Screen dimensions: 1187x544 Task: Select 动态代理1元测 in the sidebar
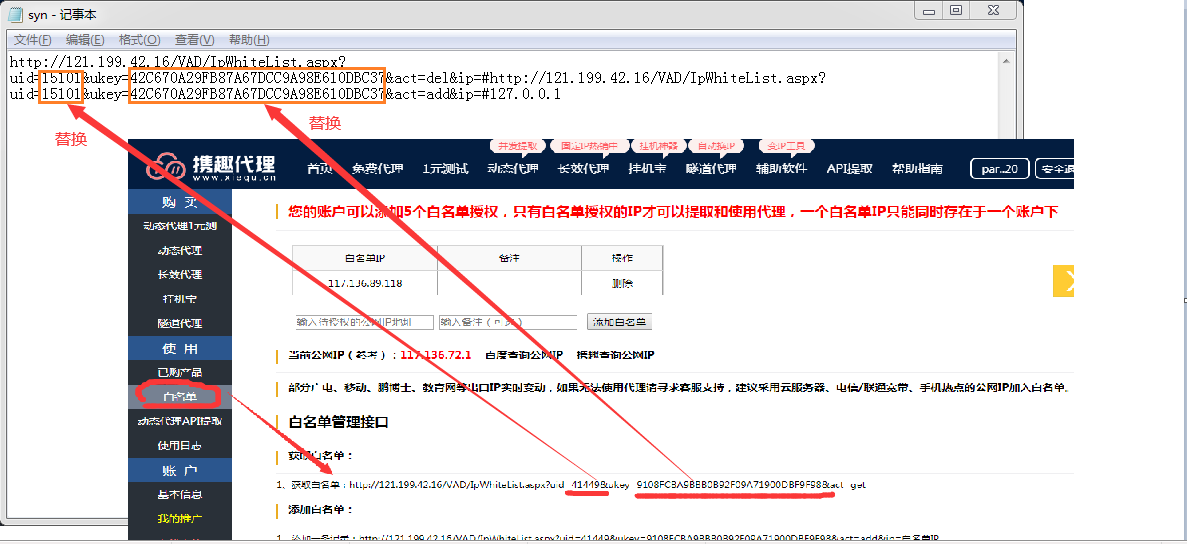coord(179,225)
